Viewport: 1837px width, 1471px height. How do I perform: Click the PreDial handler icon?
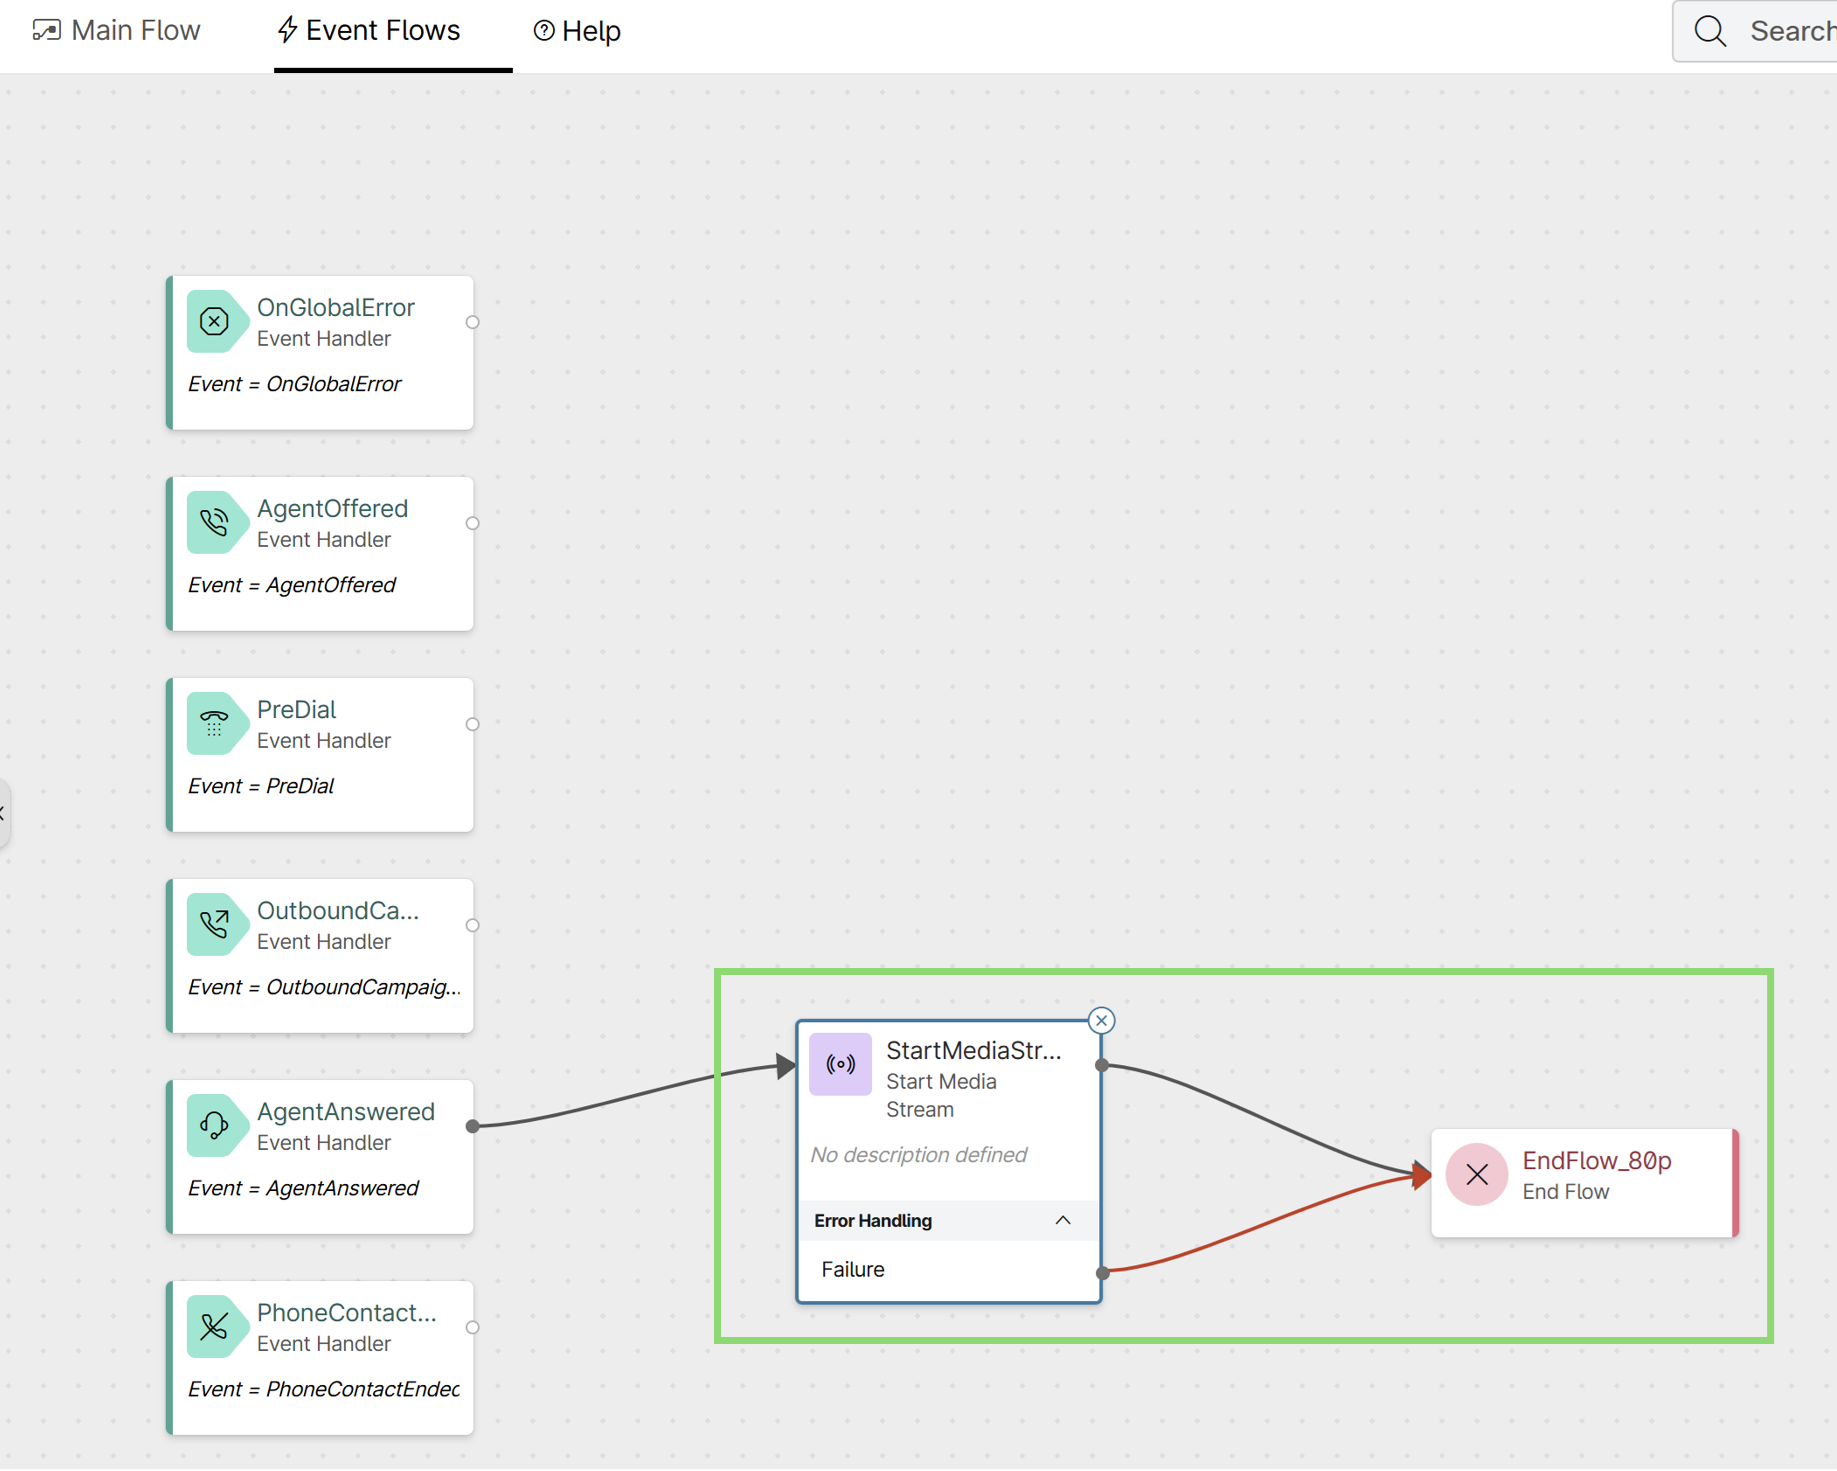(214, 724)
